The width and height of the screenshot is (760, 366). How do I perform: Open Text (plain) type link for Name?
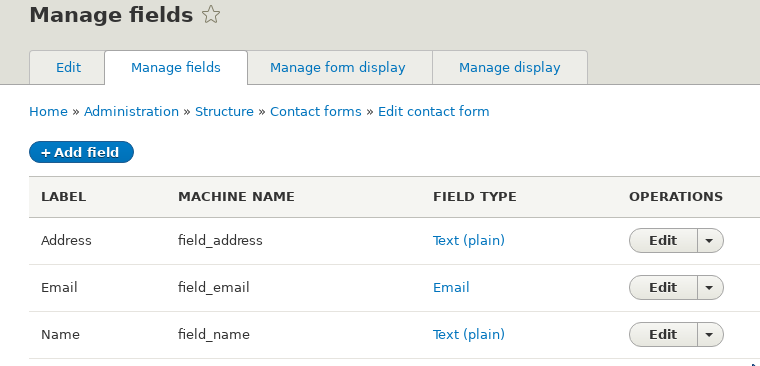pos(469,334)
